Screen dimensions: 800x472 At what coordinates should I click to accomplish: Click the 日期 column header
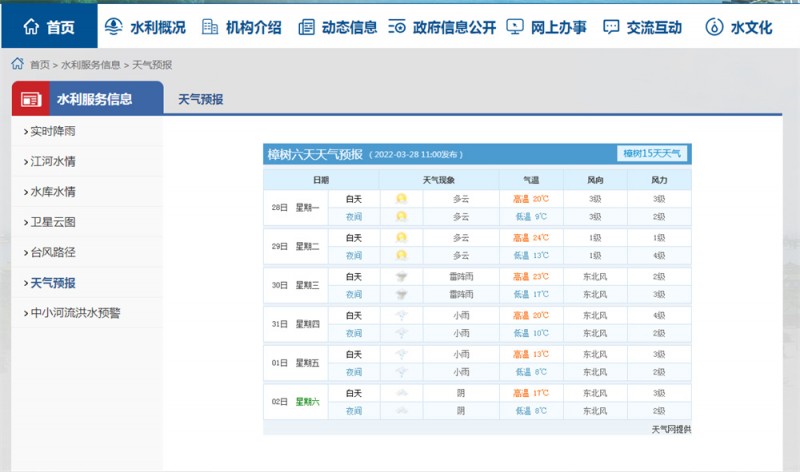[x=321, y=180]
